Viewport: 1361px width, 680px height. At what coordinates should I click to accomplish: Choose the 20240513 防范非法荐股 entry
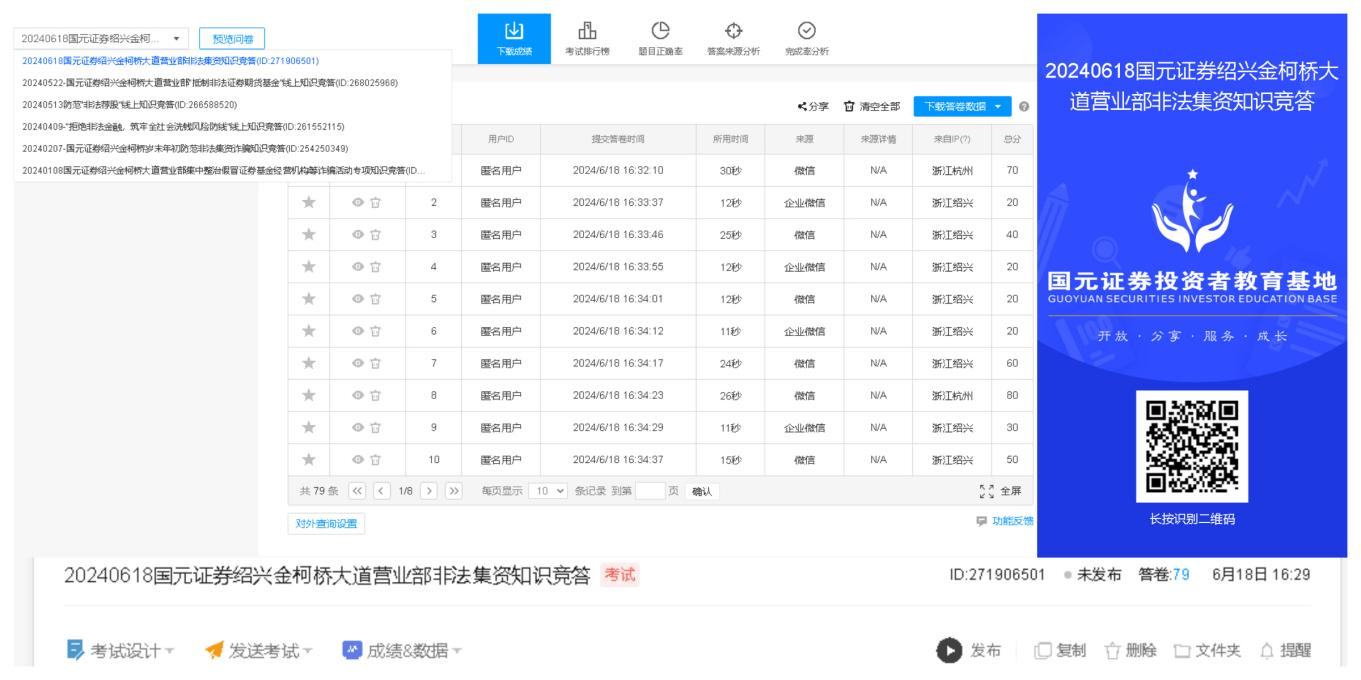click(x=129, y=105)
